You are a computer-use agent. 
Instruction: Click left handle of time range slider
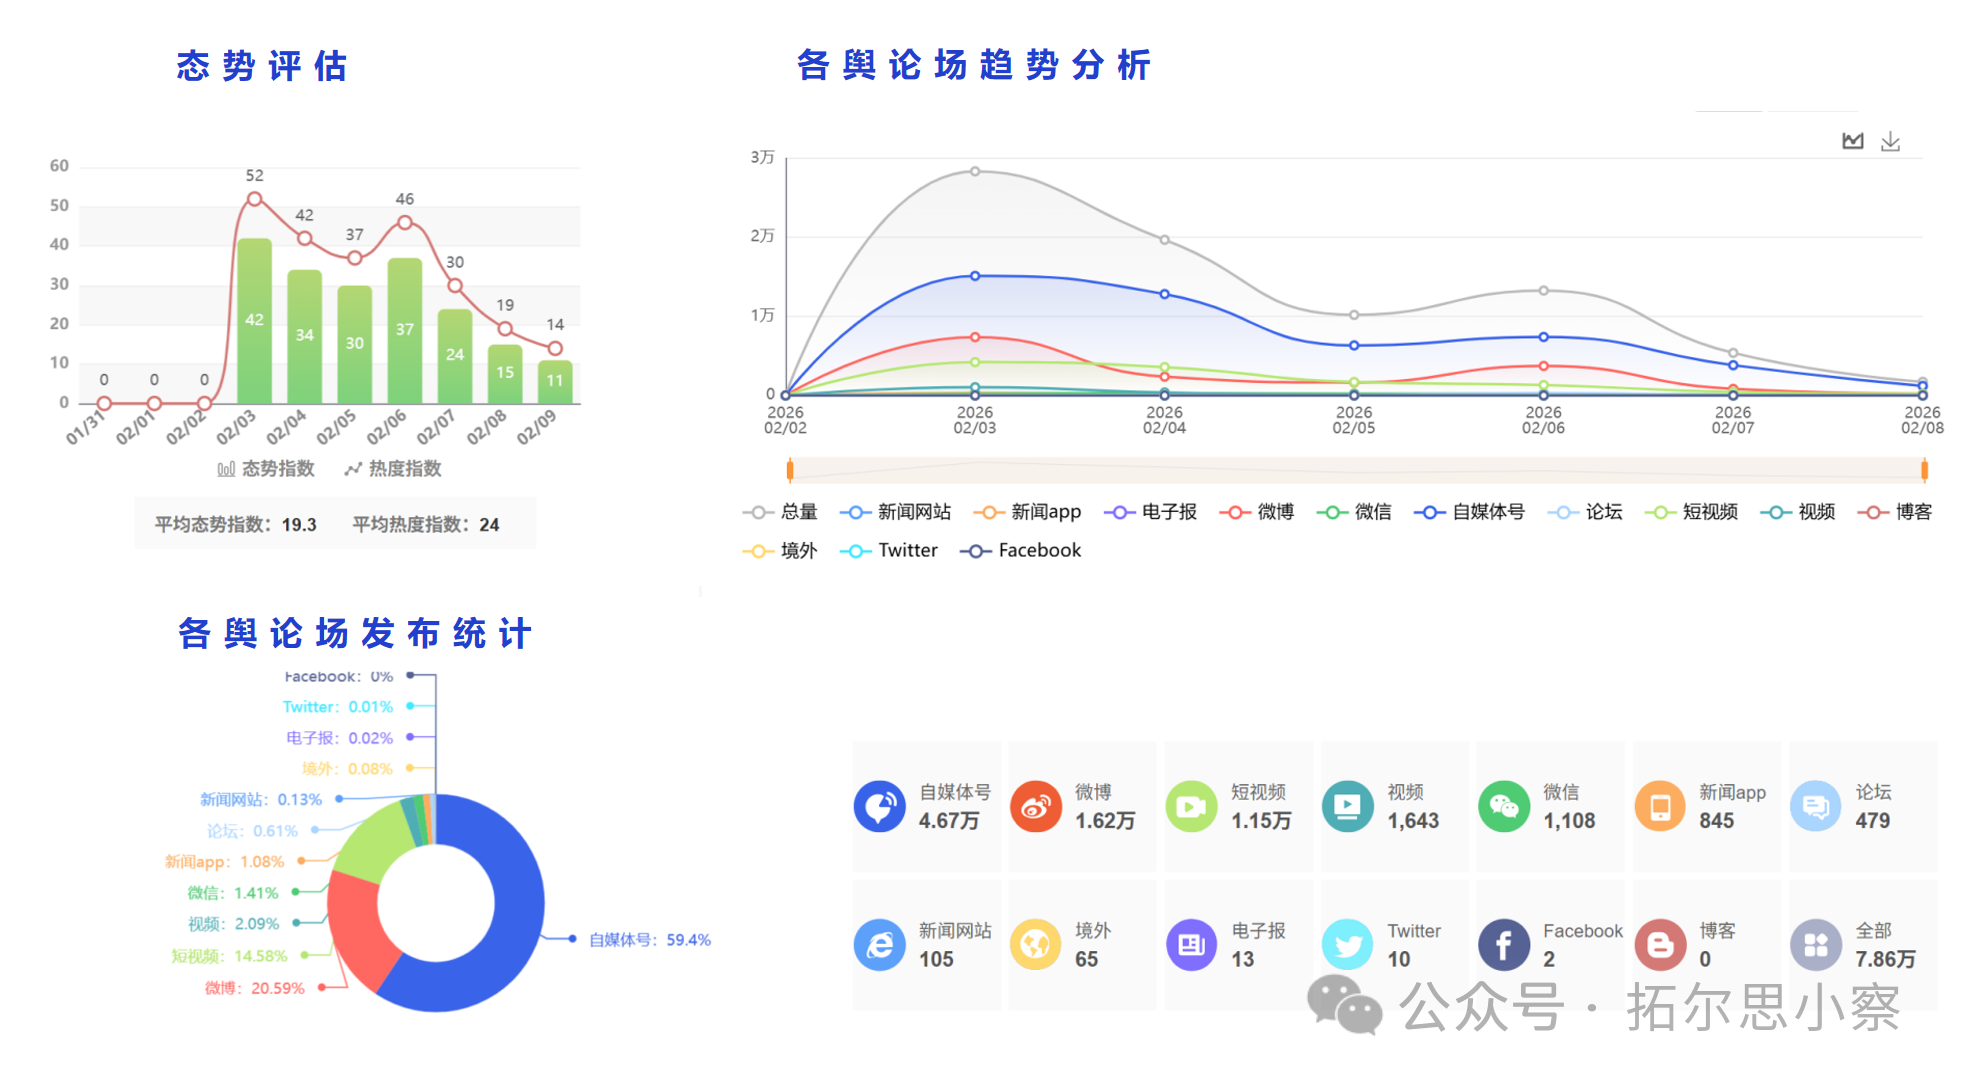tap(790, 470)
